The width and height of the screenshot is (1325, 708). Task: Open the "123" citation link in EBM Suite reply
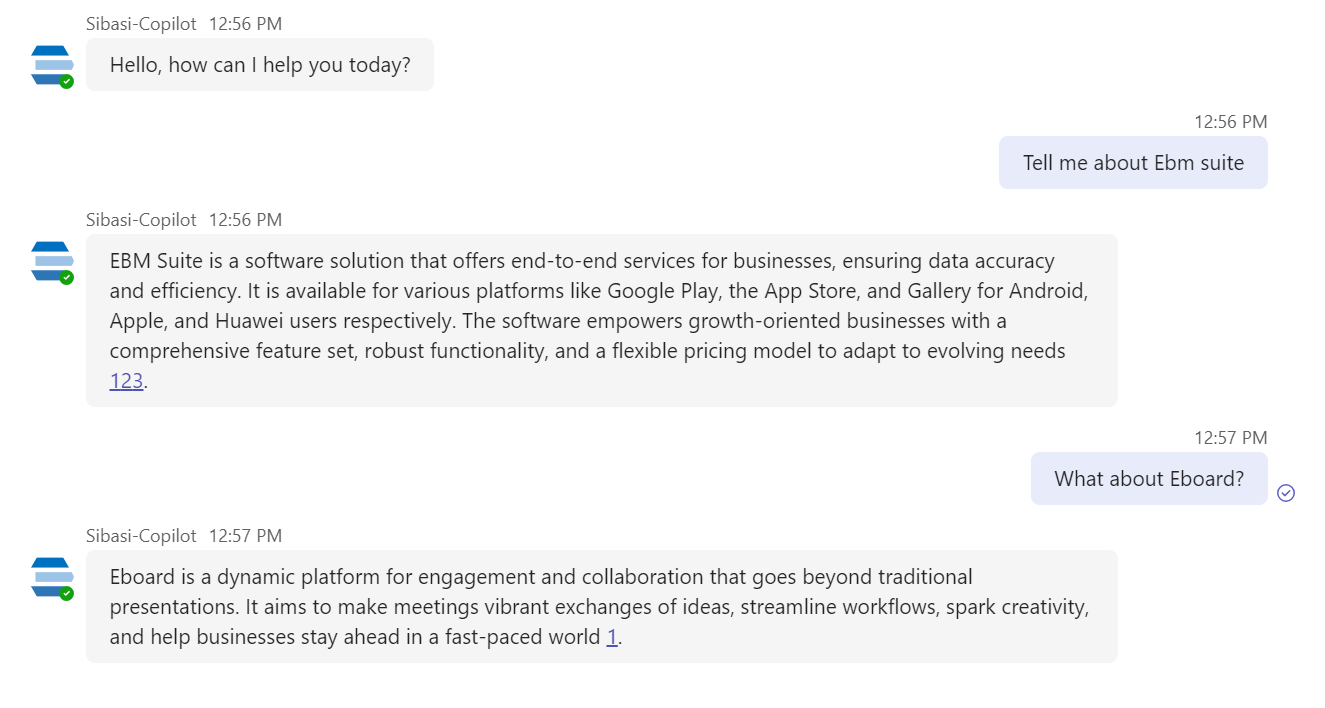pyautogui.click(x=126, y=381)
